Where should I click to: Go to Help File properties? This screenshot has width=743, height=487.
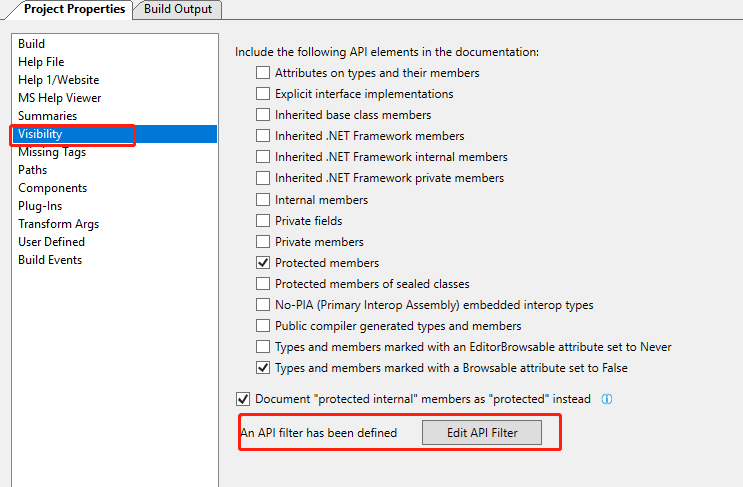(x=41, y=62)
